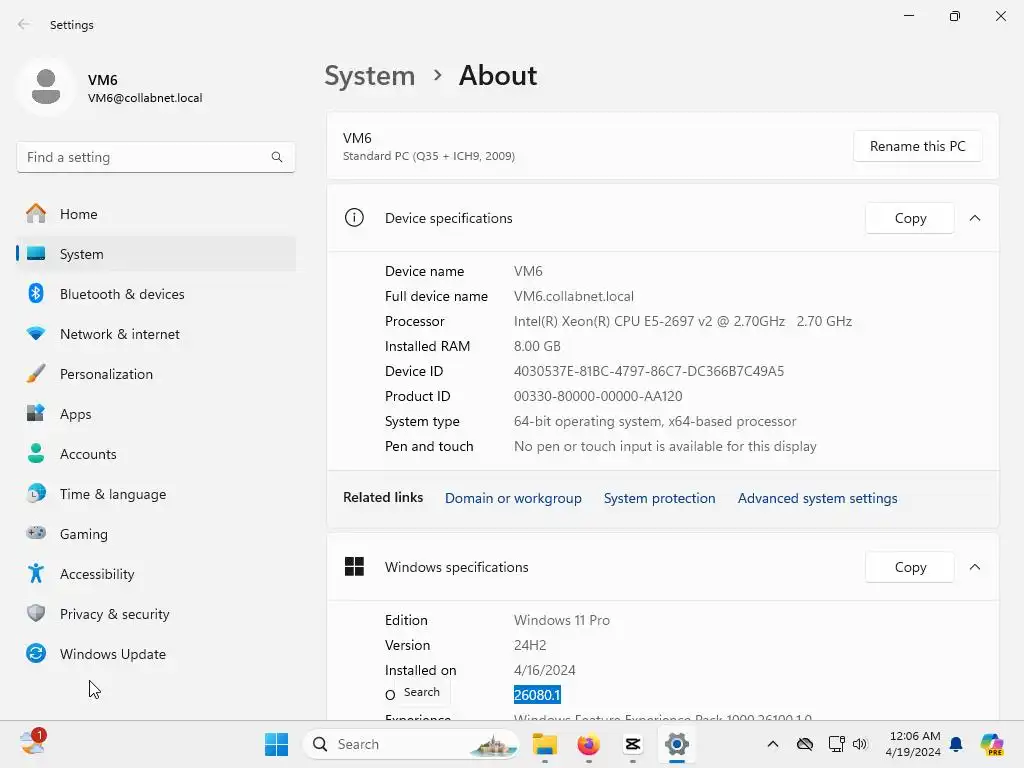Viewport: 1024px width, 768px height.
Task: Click the System breadcrumb in the title
Action: (x=370, y=76)
